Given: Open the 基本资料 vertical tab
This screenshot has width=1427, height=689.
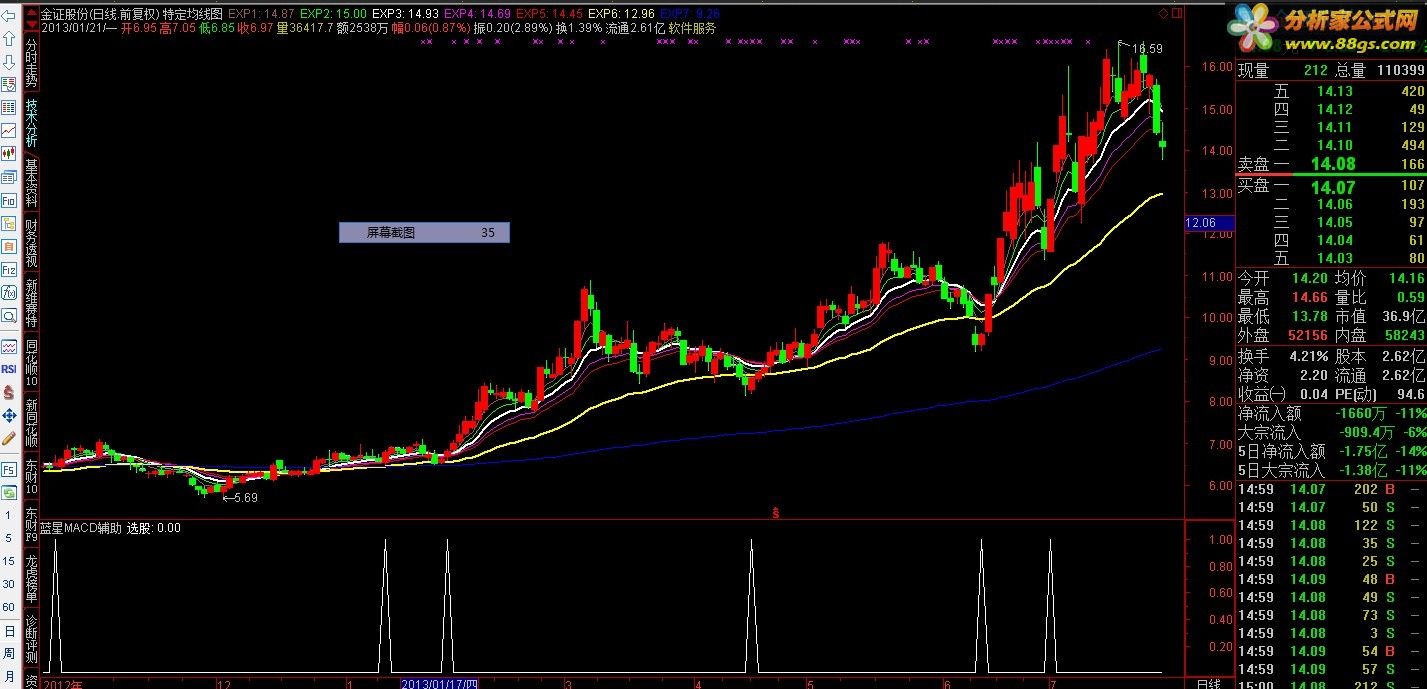Looking at the screenshot, I should click(x=31, y=184).
